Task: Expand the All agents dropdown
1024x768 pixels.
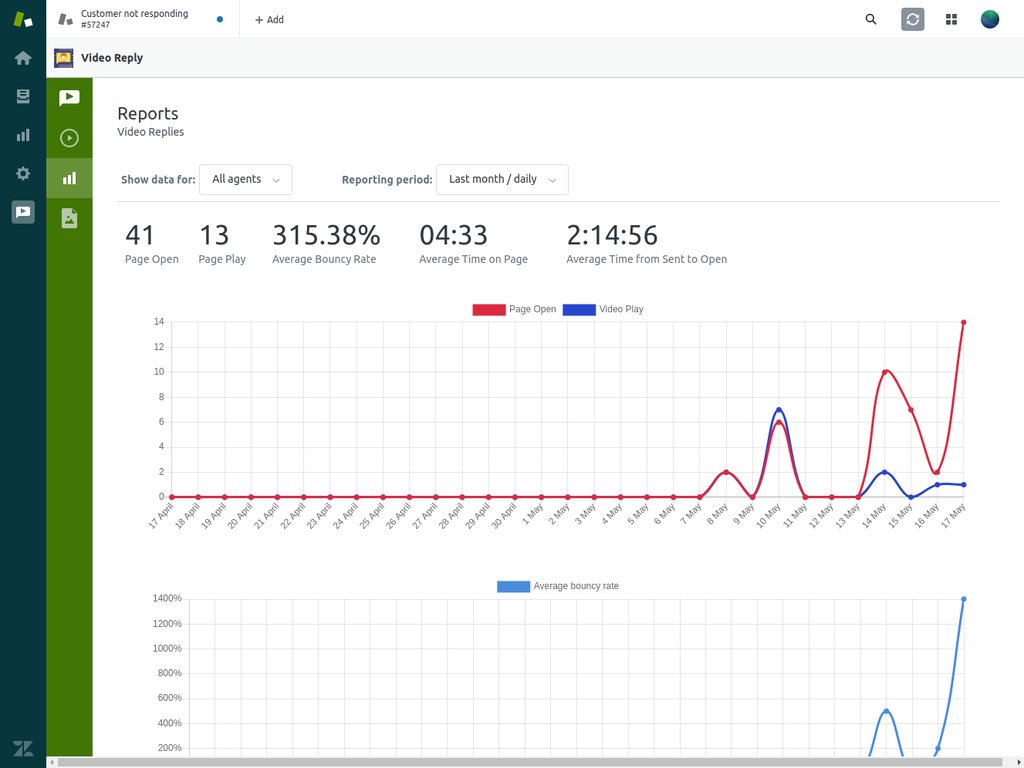Action: (x=246, y=180)
